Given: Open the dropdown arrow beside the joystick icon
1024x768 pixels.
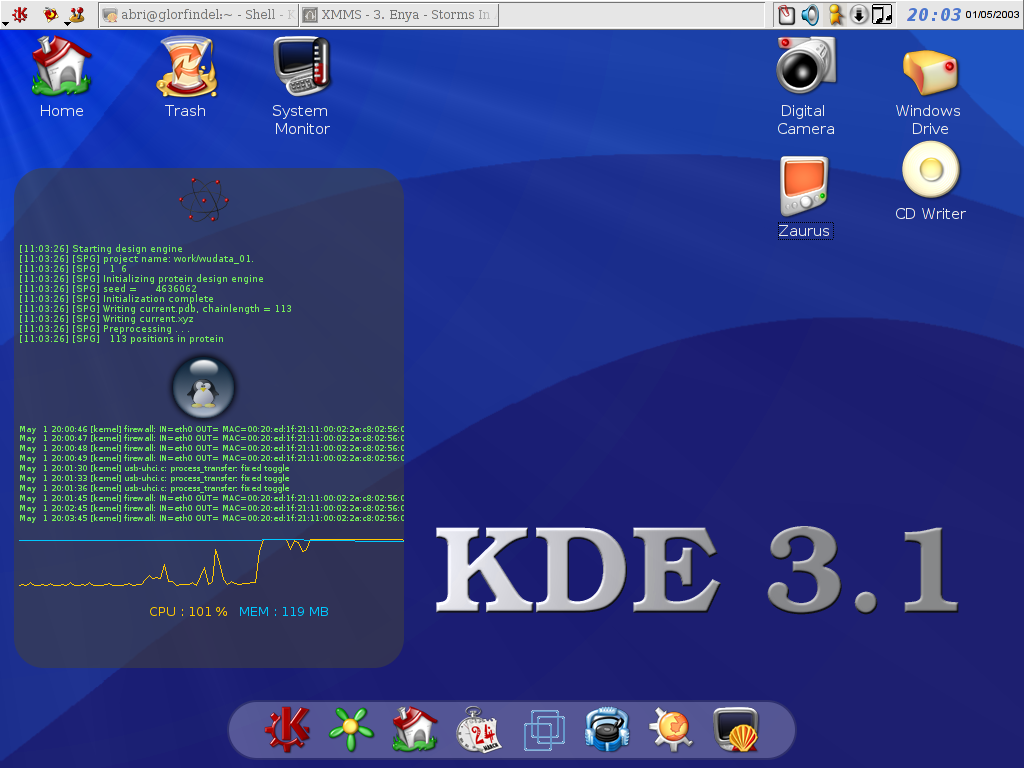Looking at the screenshot, I should 67,23.
